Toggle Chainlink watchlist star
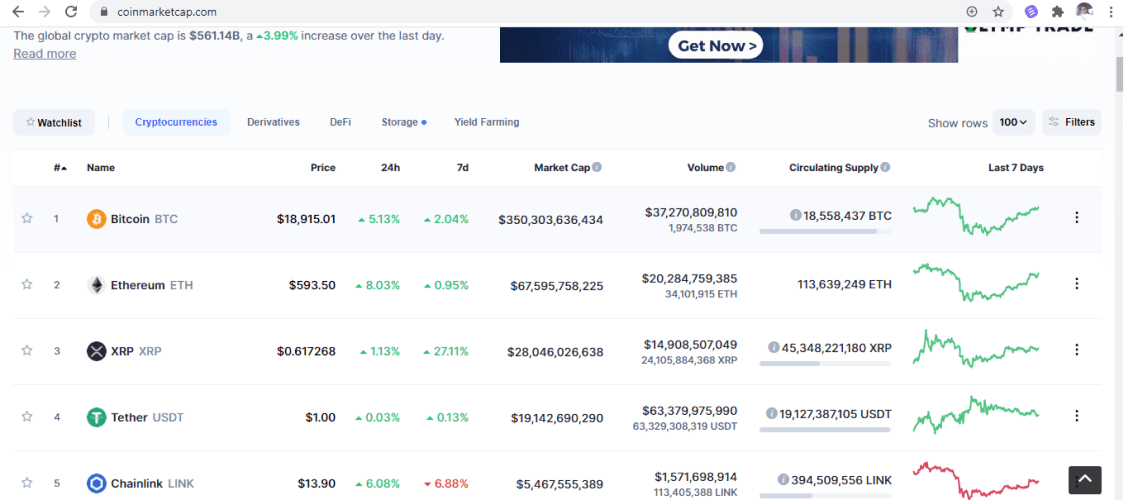Image resolution: width=1124 pixels, height=500 pixels. tap(27, 482)
